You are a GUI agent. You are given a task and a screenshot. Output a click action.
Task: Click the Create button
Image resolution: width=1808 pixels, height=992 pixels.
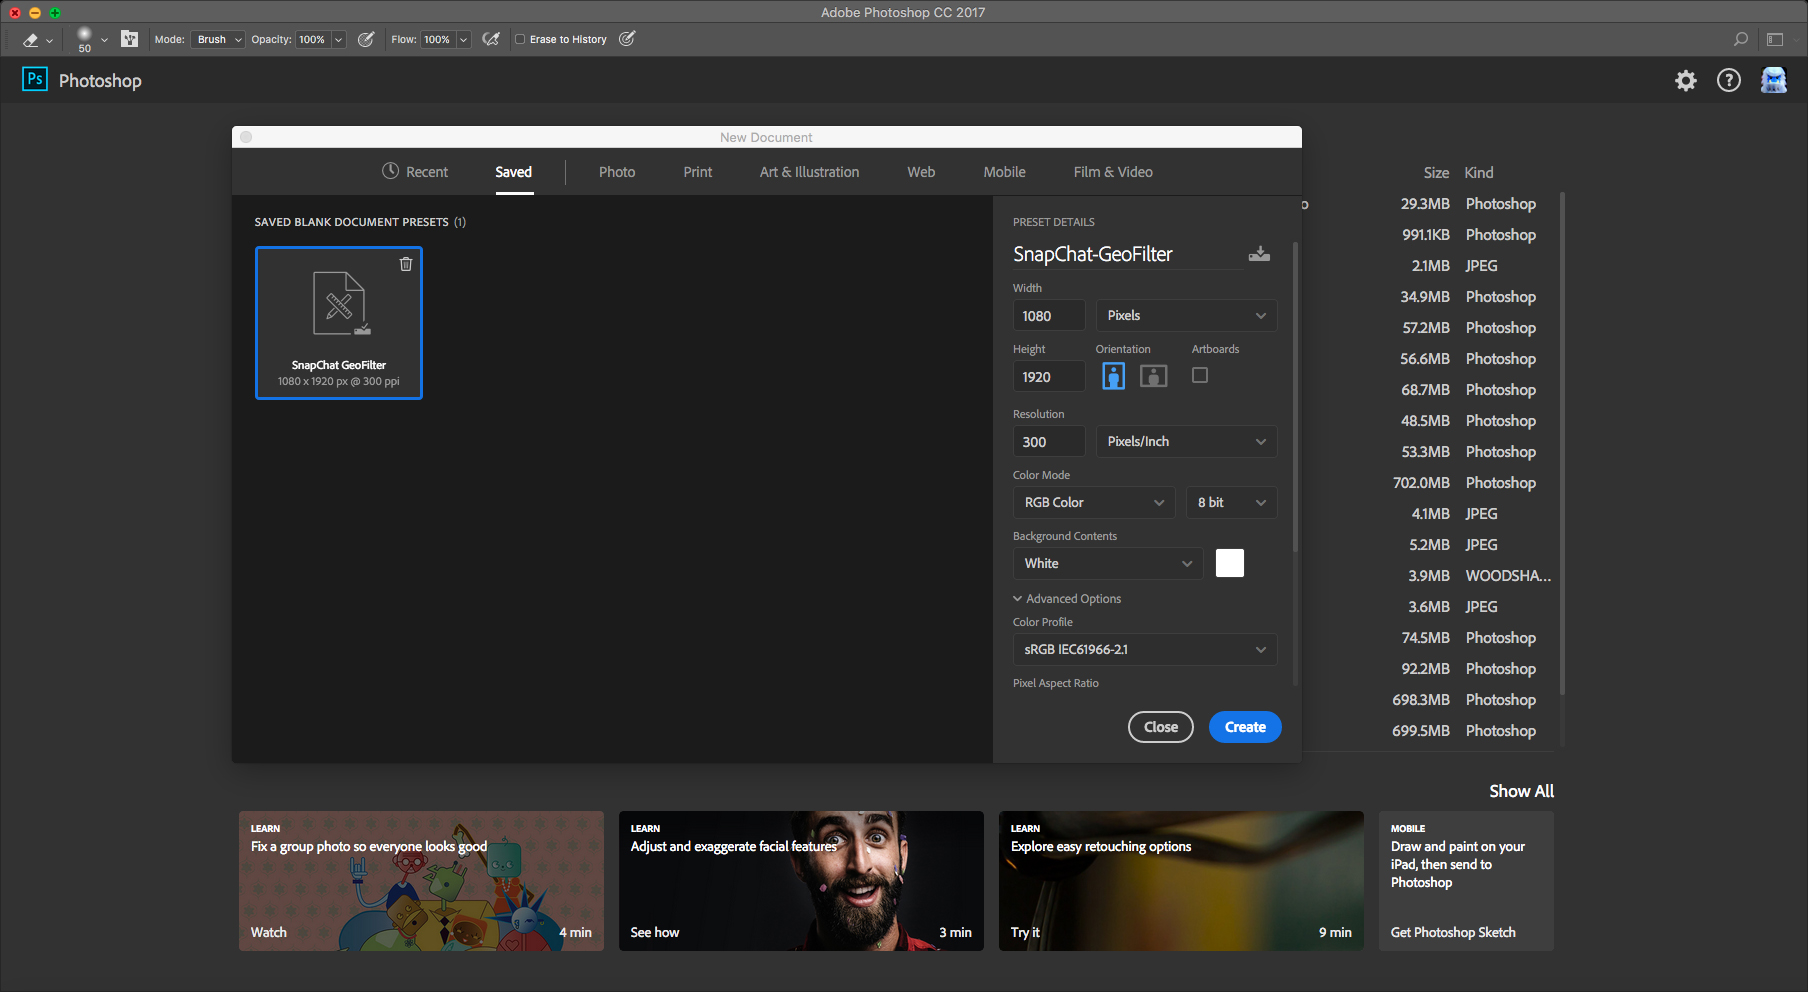(x=1245, y=727)
